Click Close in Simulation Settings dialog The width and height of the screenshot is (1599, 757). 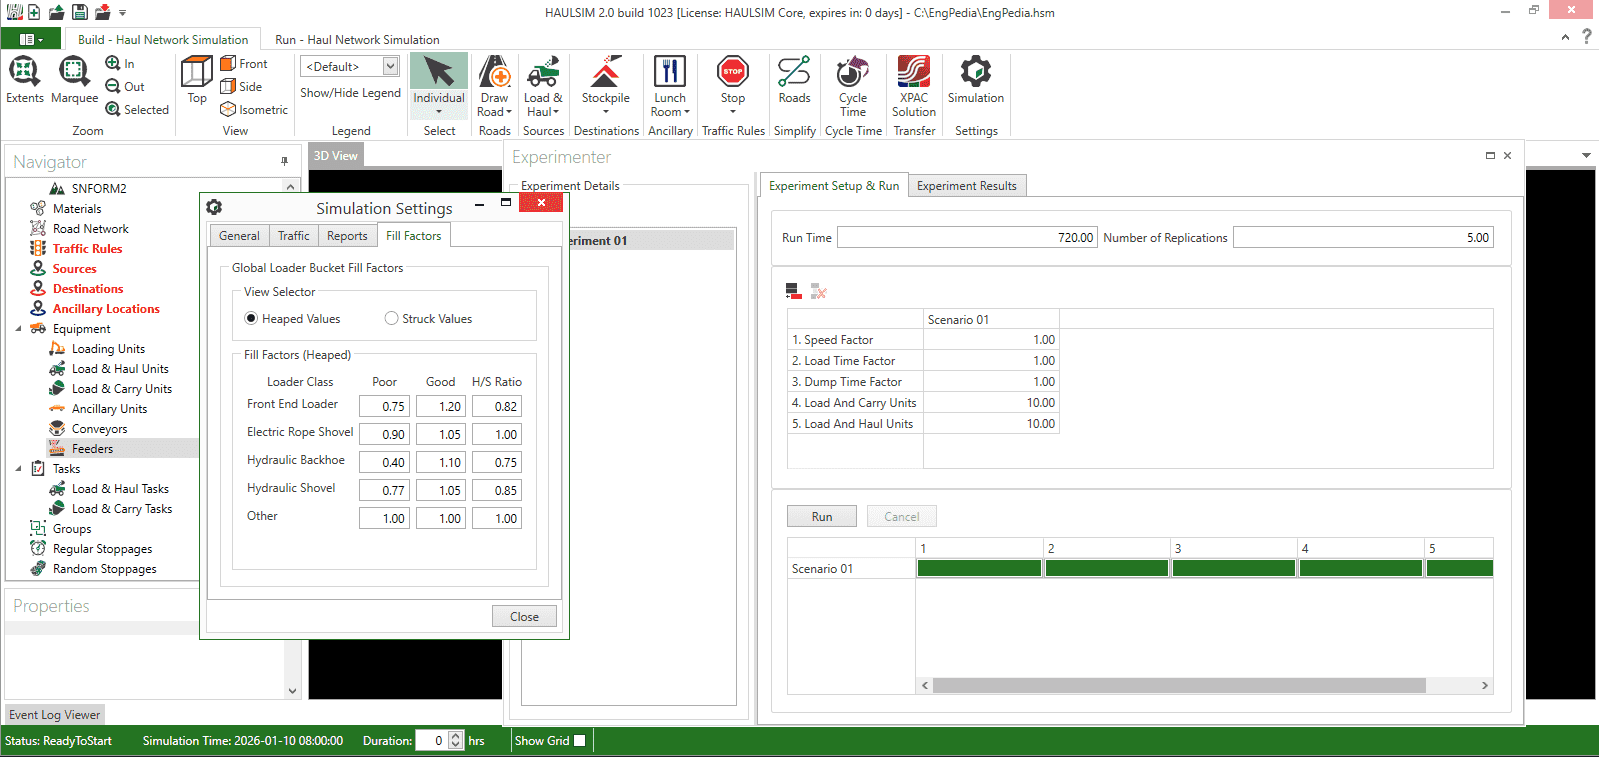(x=524, y=617)
